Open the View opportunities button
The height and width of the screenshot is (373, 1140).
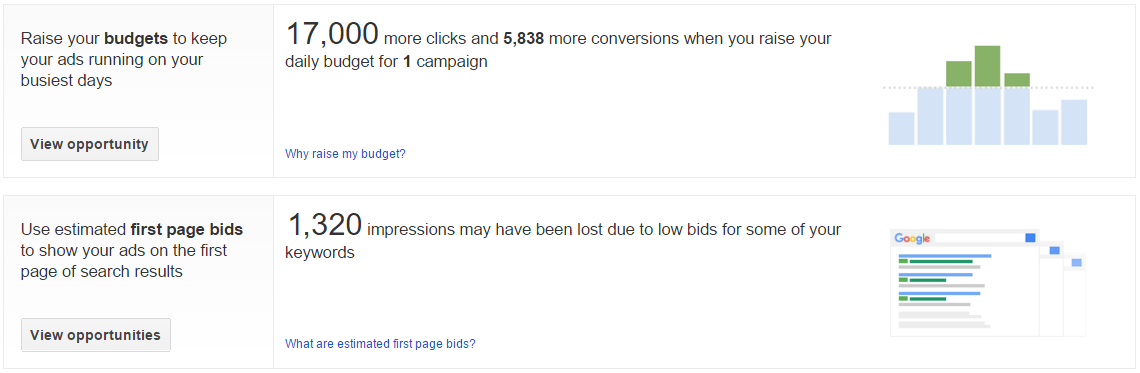pyautogui.click(x=96, y=335)
